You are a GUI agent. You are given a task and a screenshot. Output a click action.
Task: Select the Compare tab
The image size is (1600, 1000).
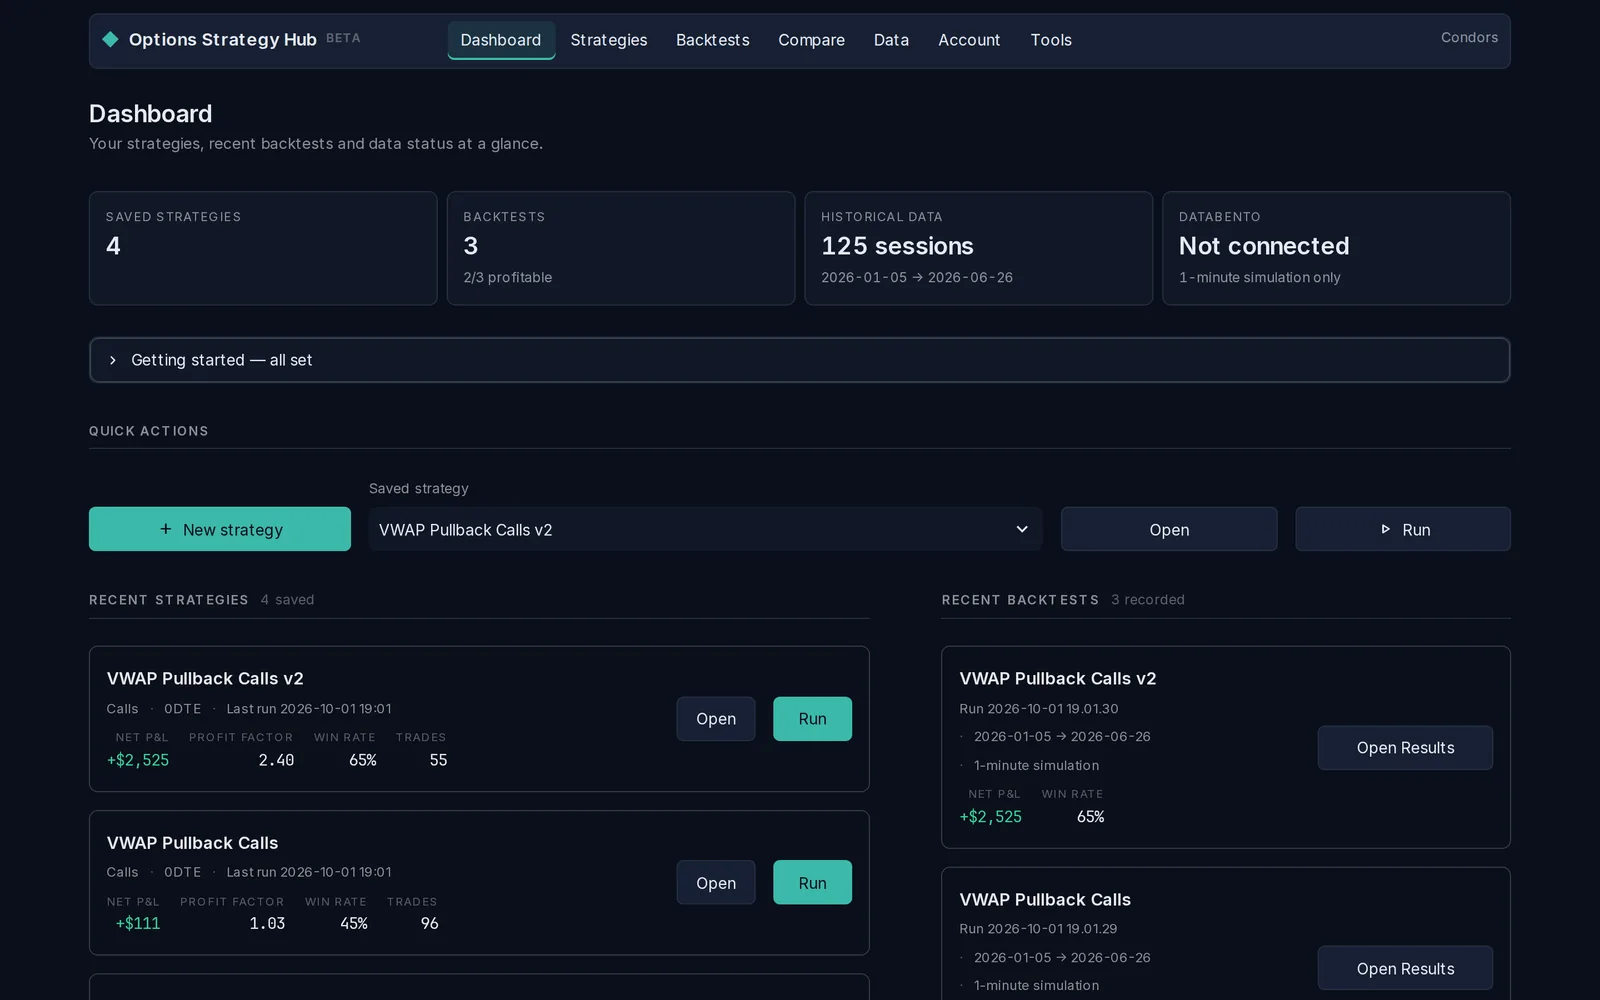coord(812,40)
